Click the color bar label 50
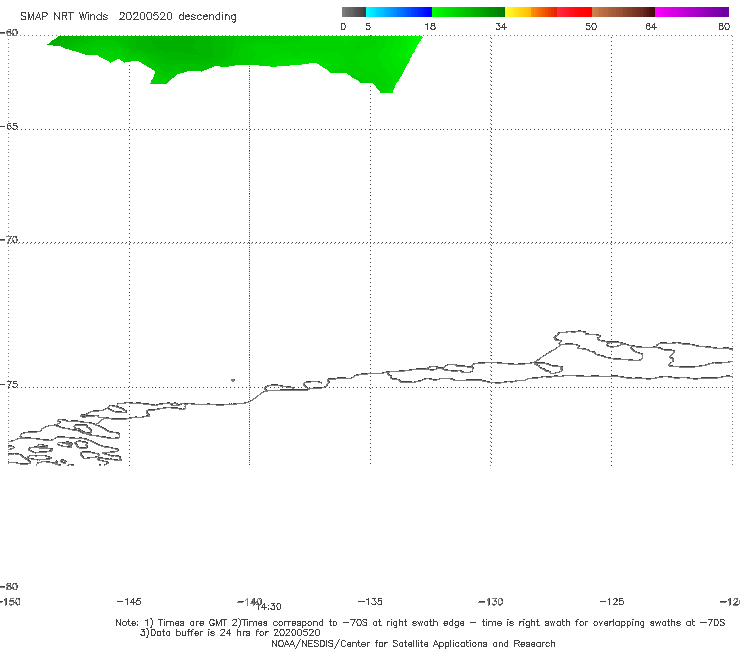This screenshot has height=650, width=740. [x=591, y=27]
